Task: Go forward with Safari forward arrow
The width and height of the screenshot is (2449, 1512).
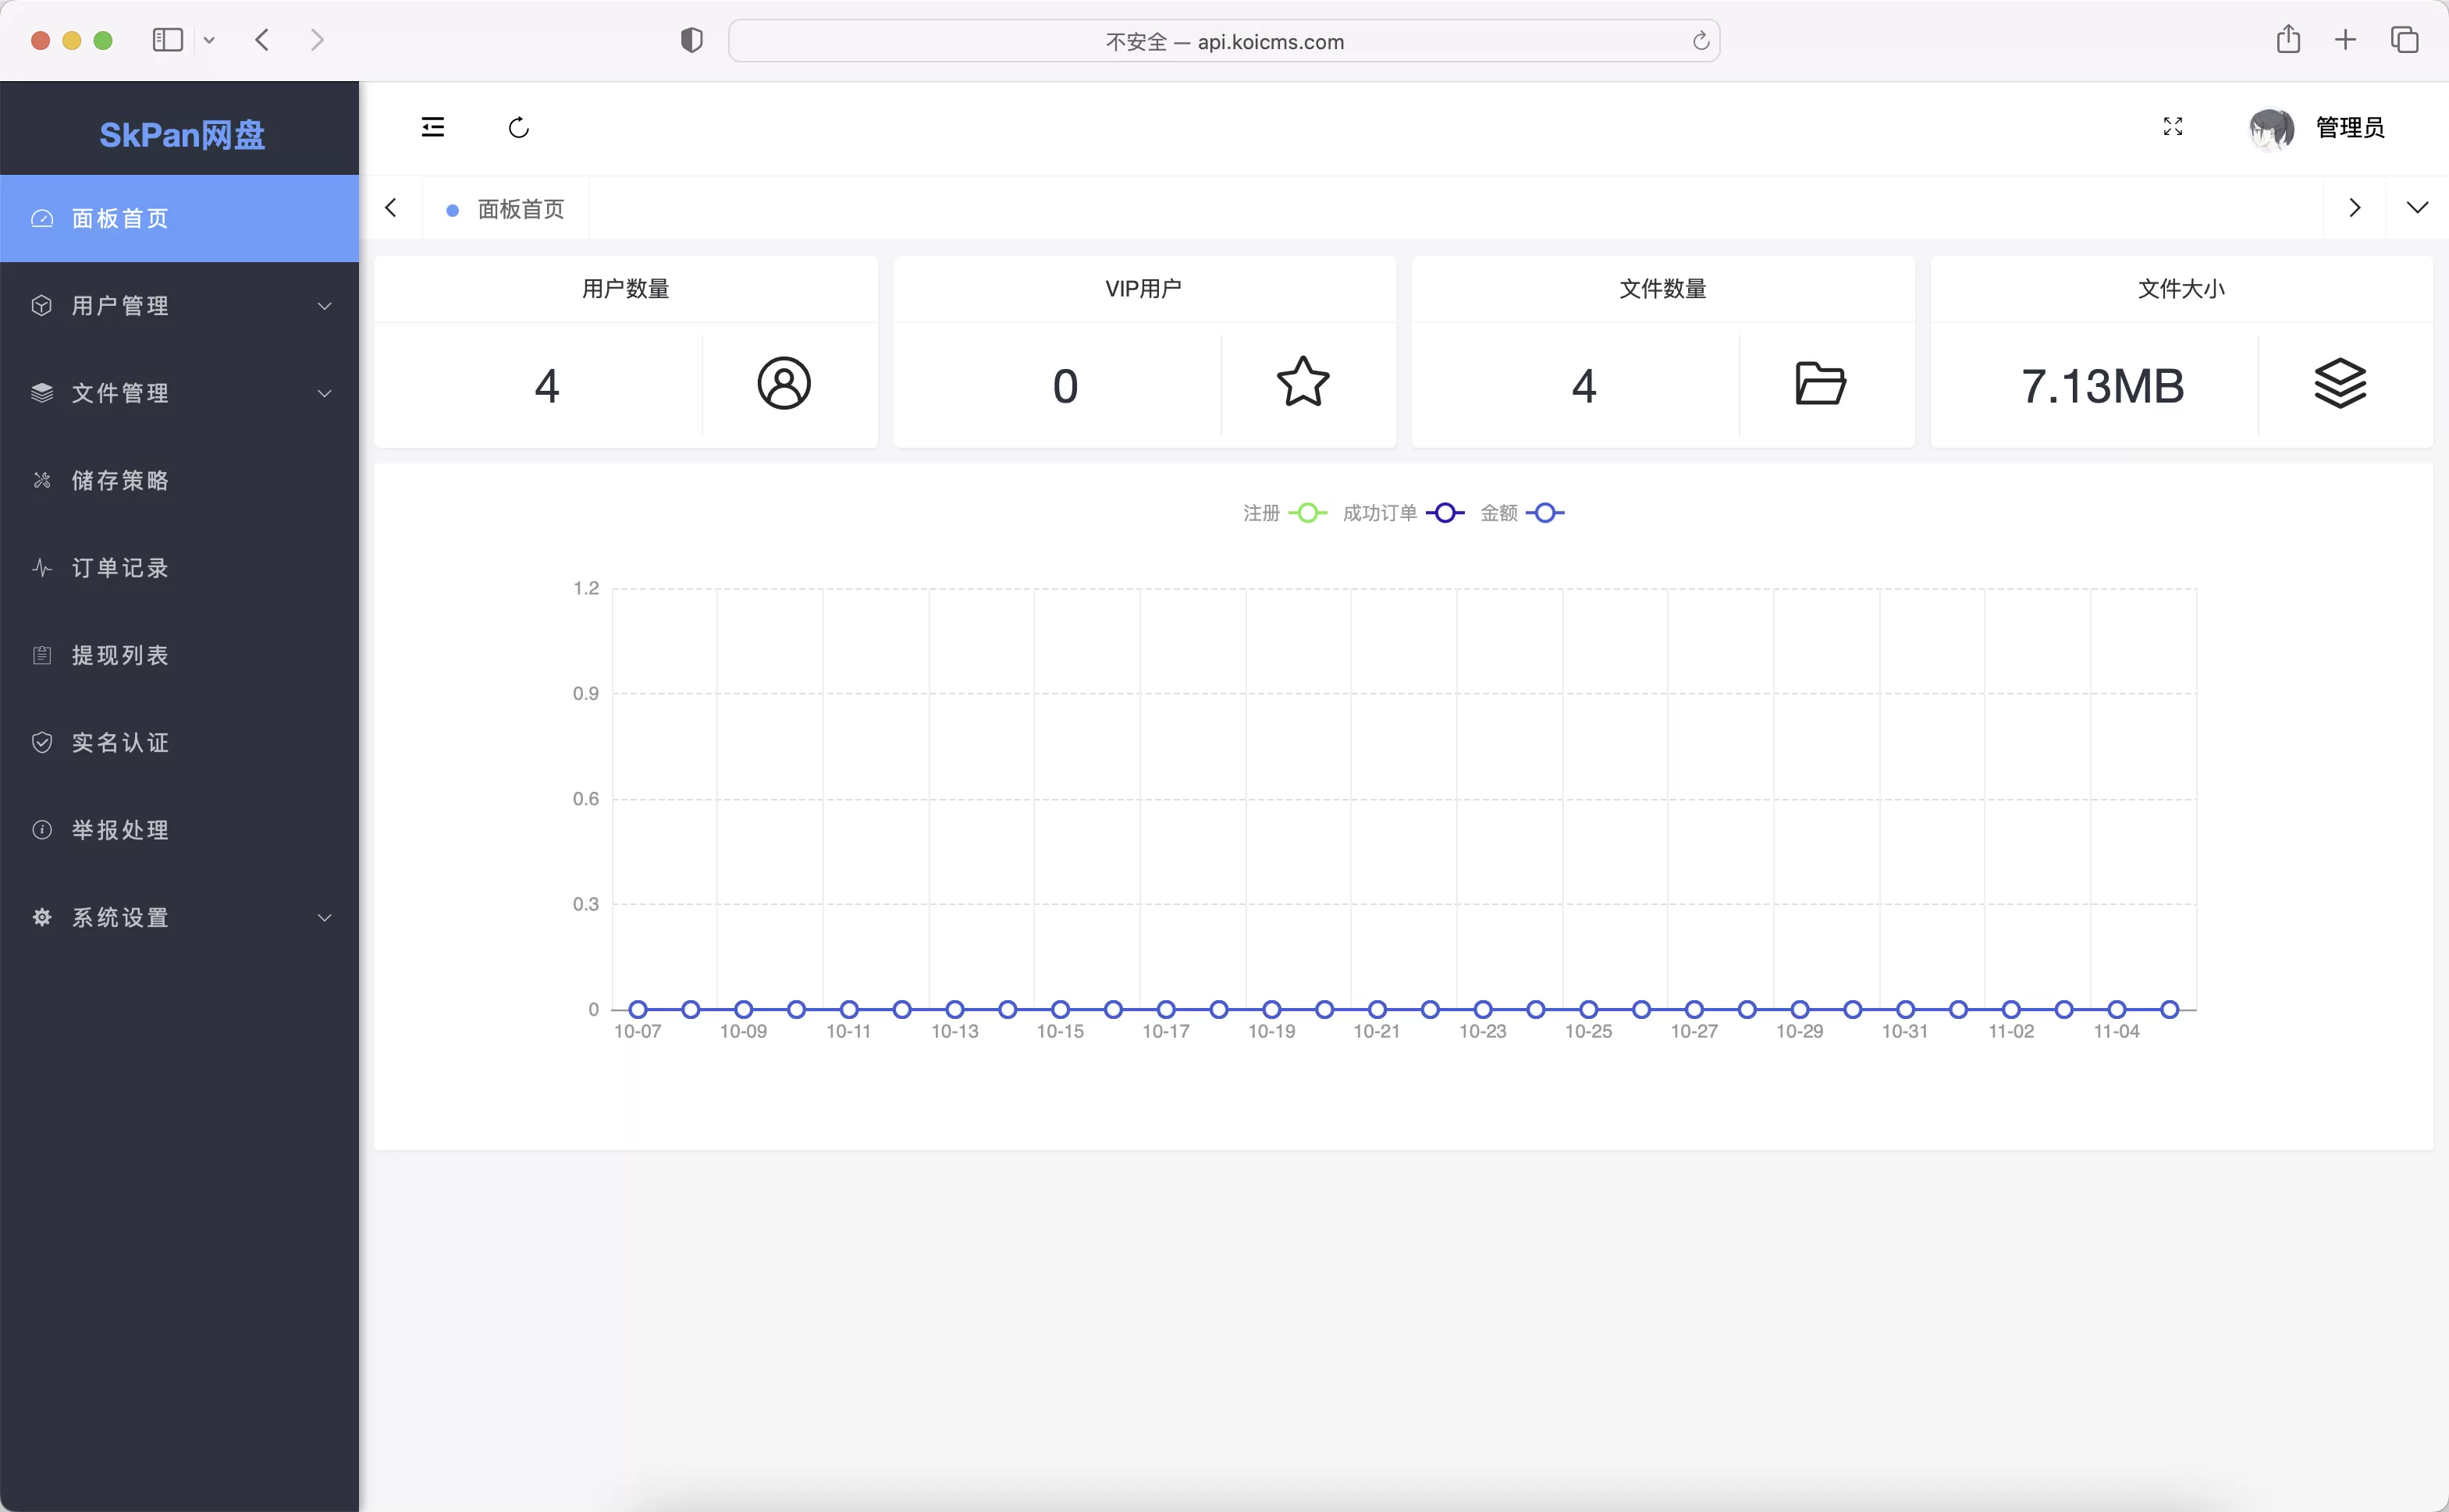Action: 317,40
